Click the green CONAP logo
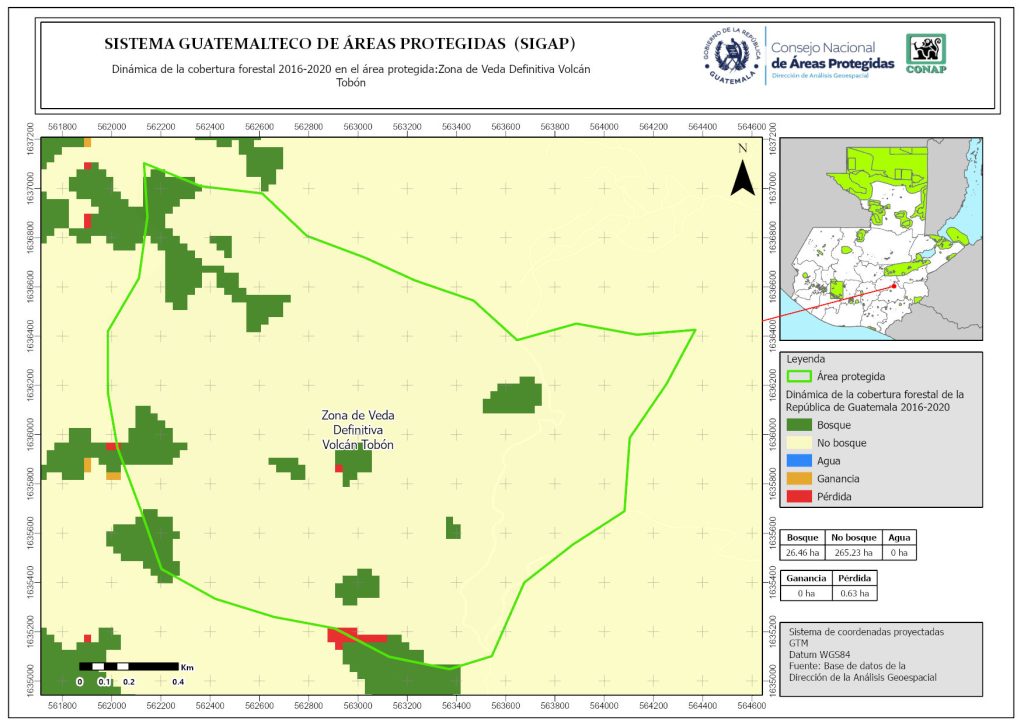This screenshot has height=724, width=1024. pyautogui.click(x=925, y=54)
